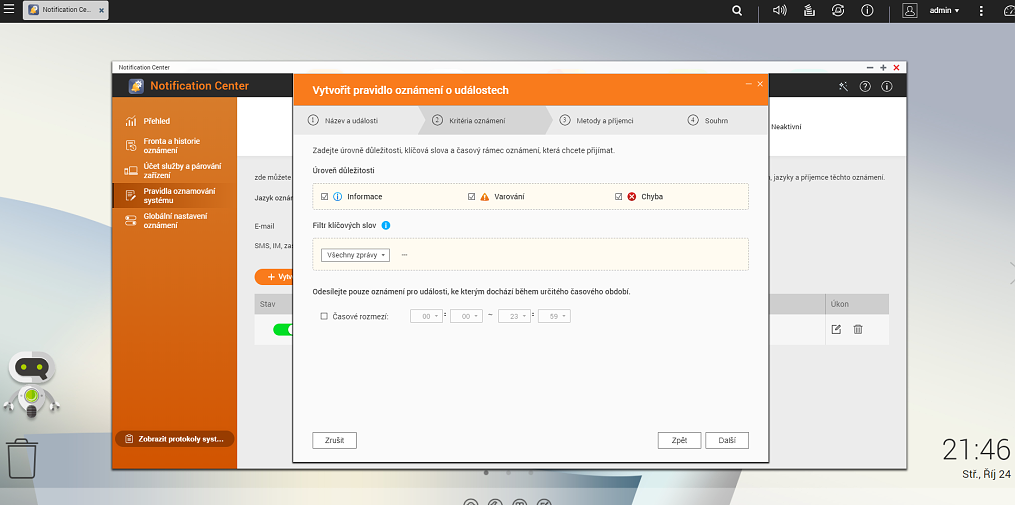This screenshot has width=1015, height=505.
Task: Enable the Časové rozmezí checkbox
Action: pyautogui.click(x=324, y=317)
